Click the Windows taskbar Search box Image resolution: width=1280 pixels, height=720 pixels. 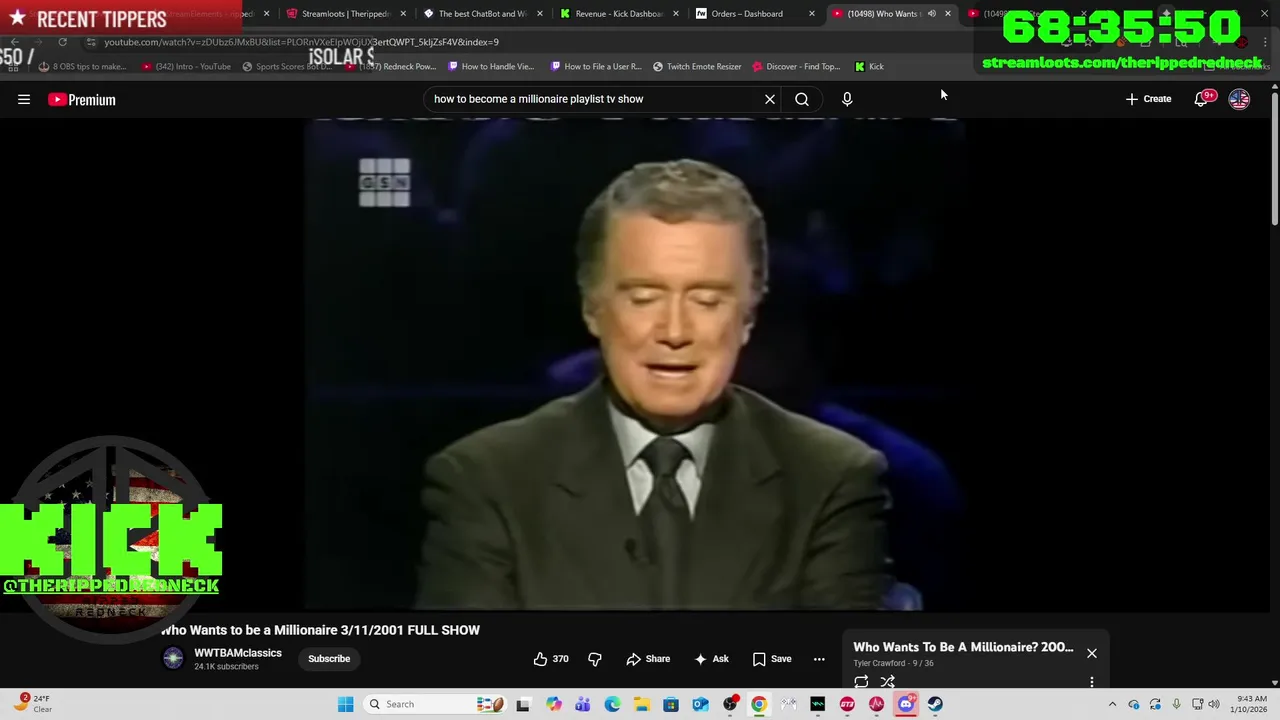coord(435,704)
